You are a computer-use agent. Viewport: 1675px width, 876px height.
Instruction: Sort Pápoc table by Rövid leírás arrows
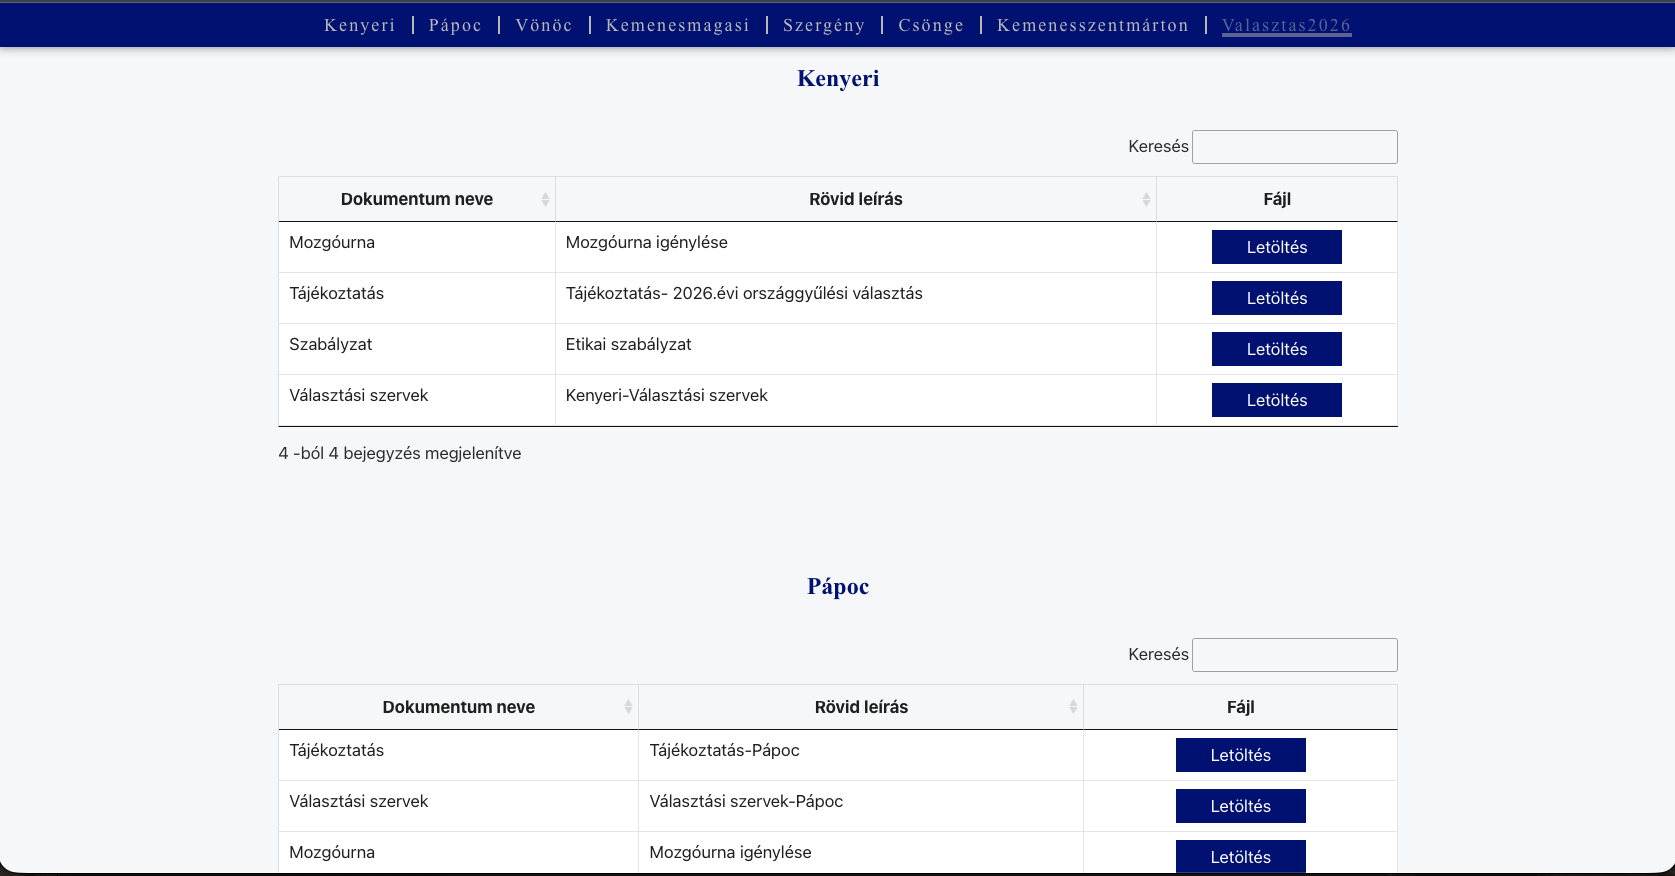(x=1073, y=707)
